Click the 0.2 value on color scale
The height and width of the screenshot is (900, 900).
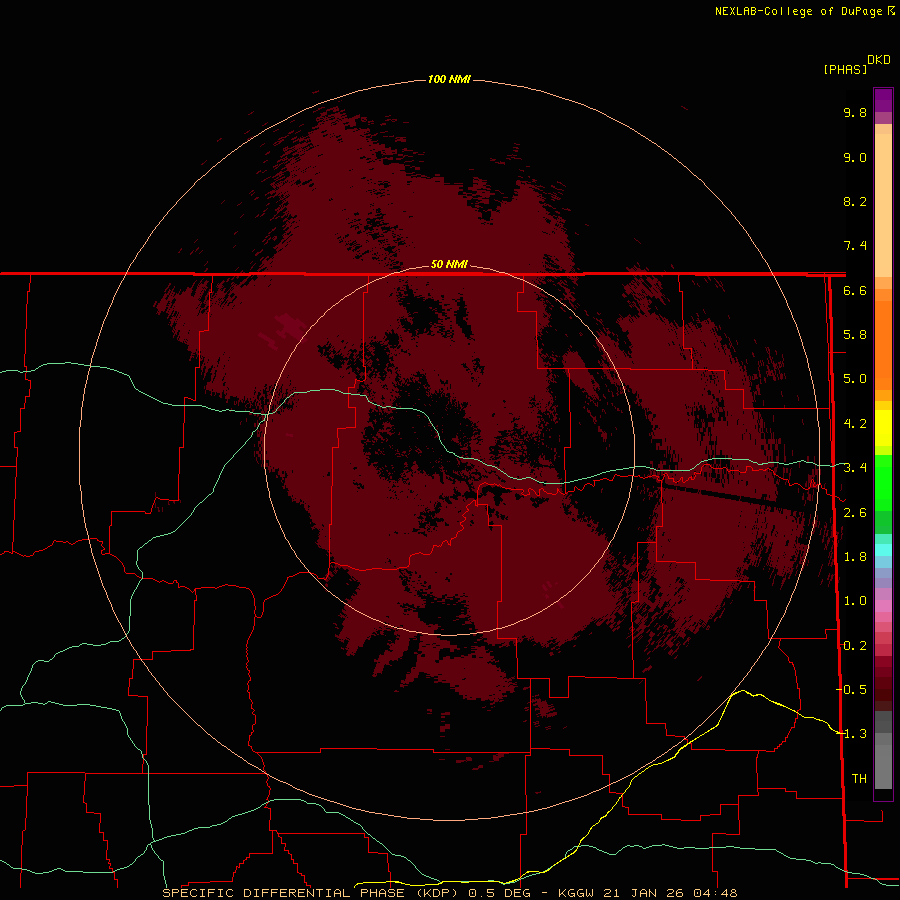[x=855, y=646]
